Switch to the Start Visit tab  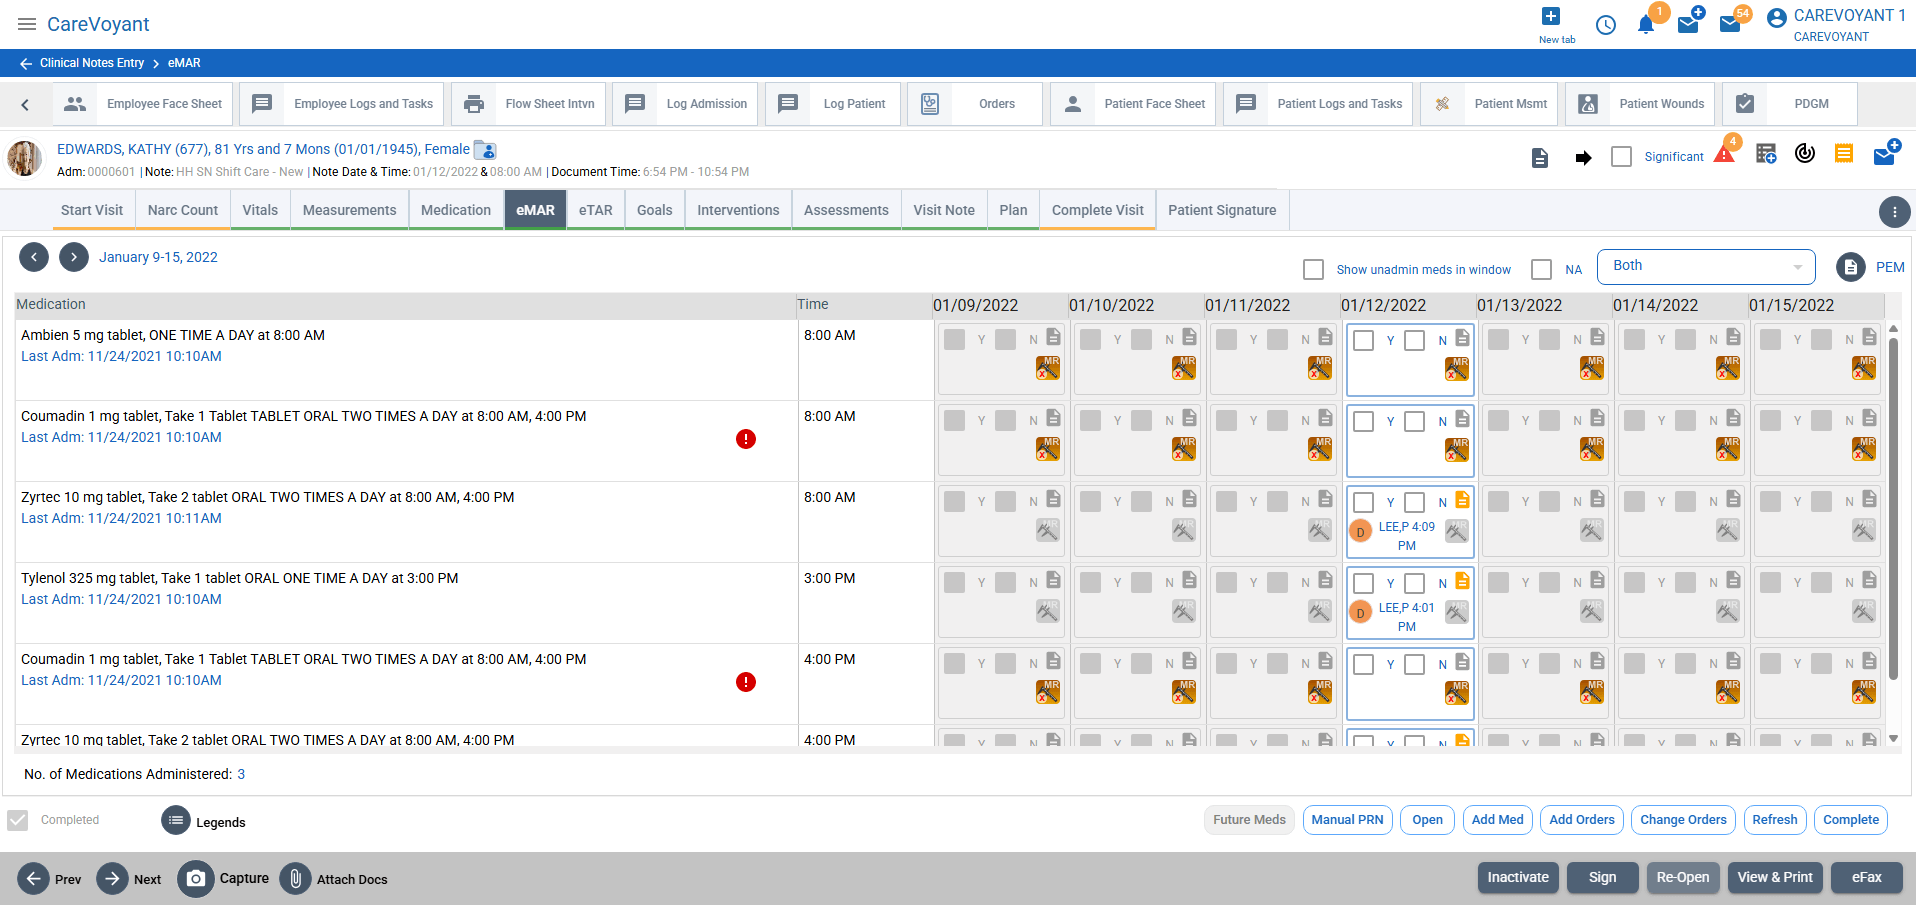coord(92,210)
